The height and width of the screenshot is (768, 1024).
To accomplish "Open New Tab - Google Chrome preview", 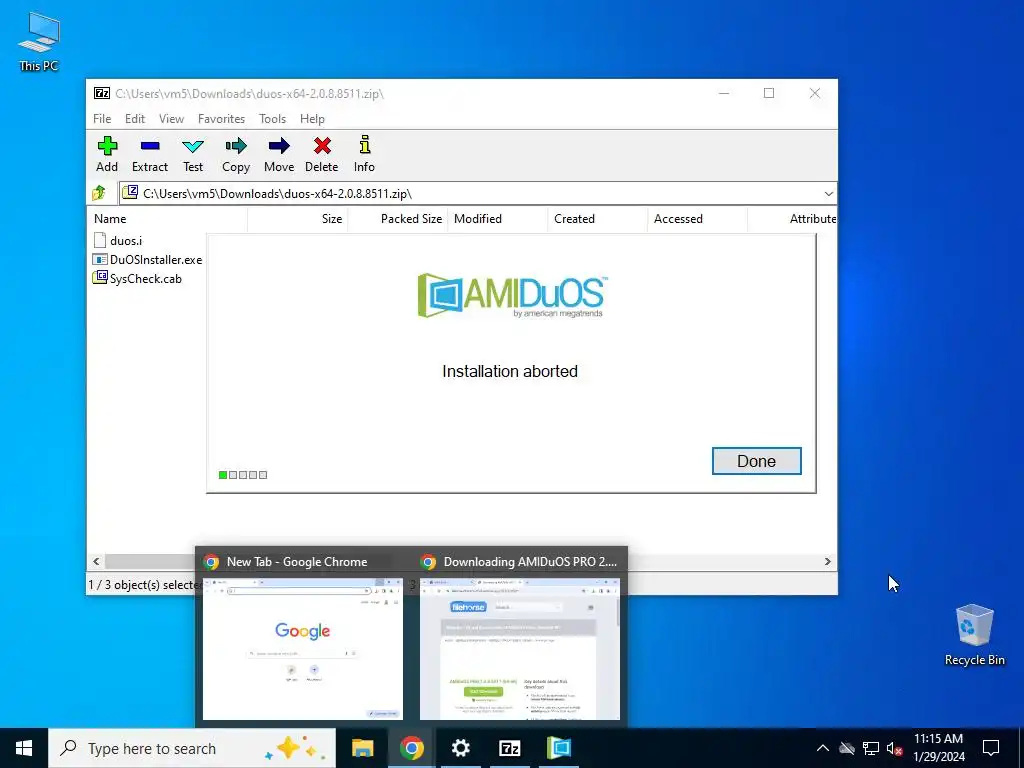I will [303, 637].
